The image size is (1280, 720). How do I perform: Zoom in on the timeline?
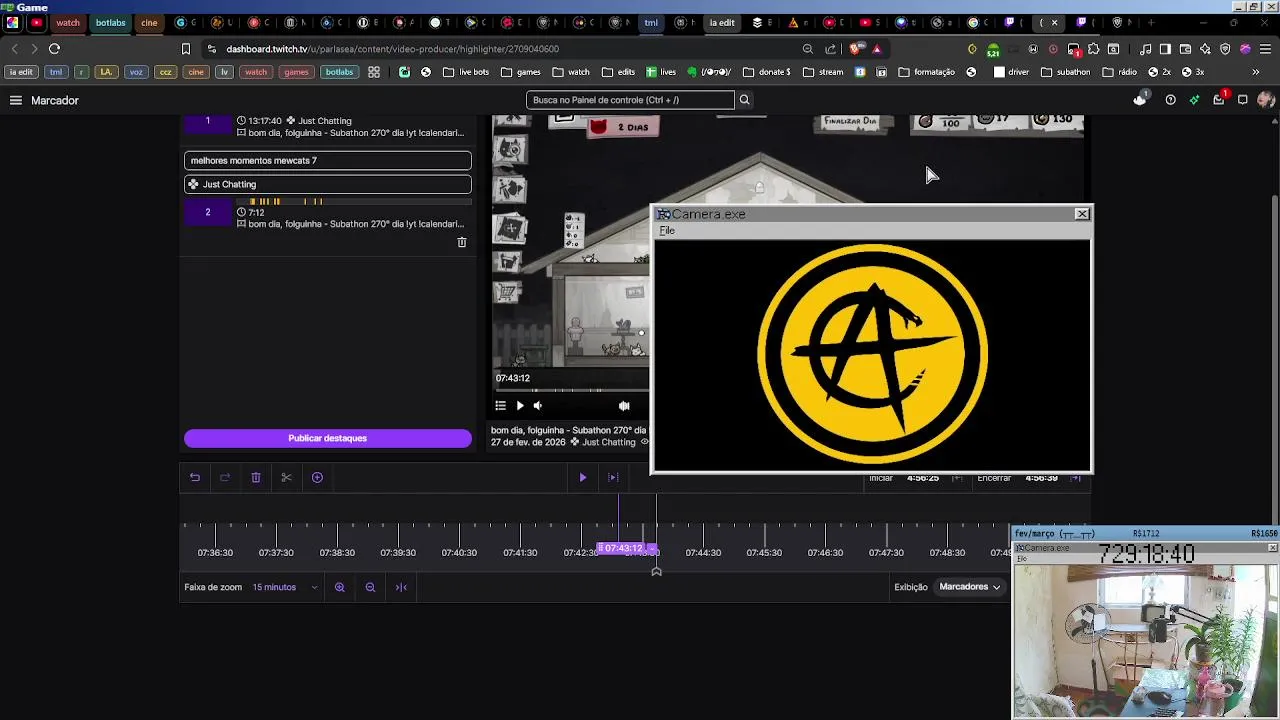point(340,588)
